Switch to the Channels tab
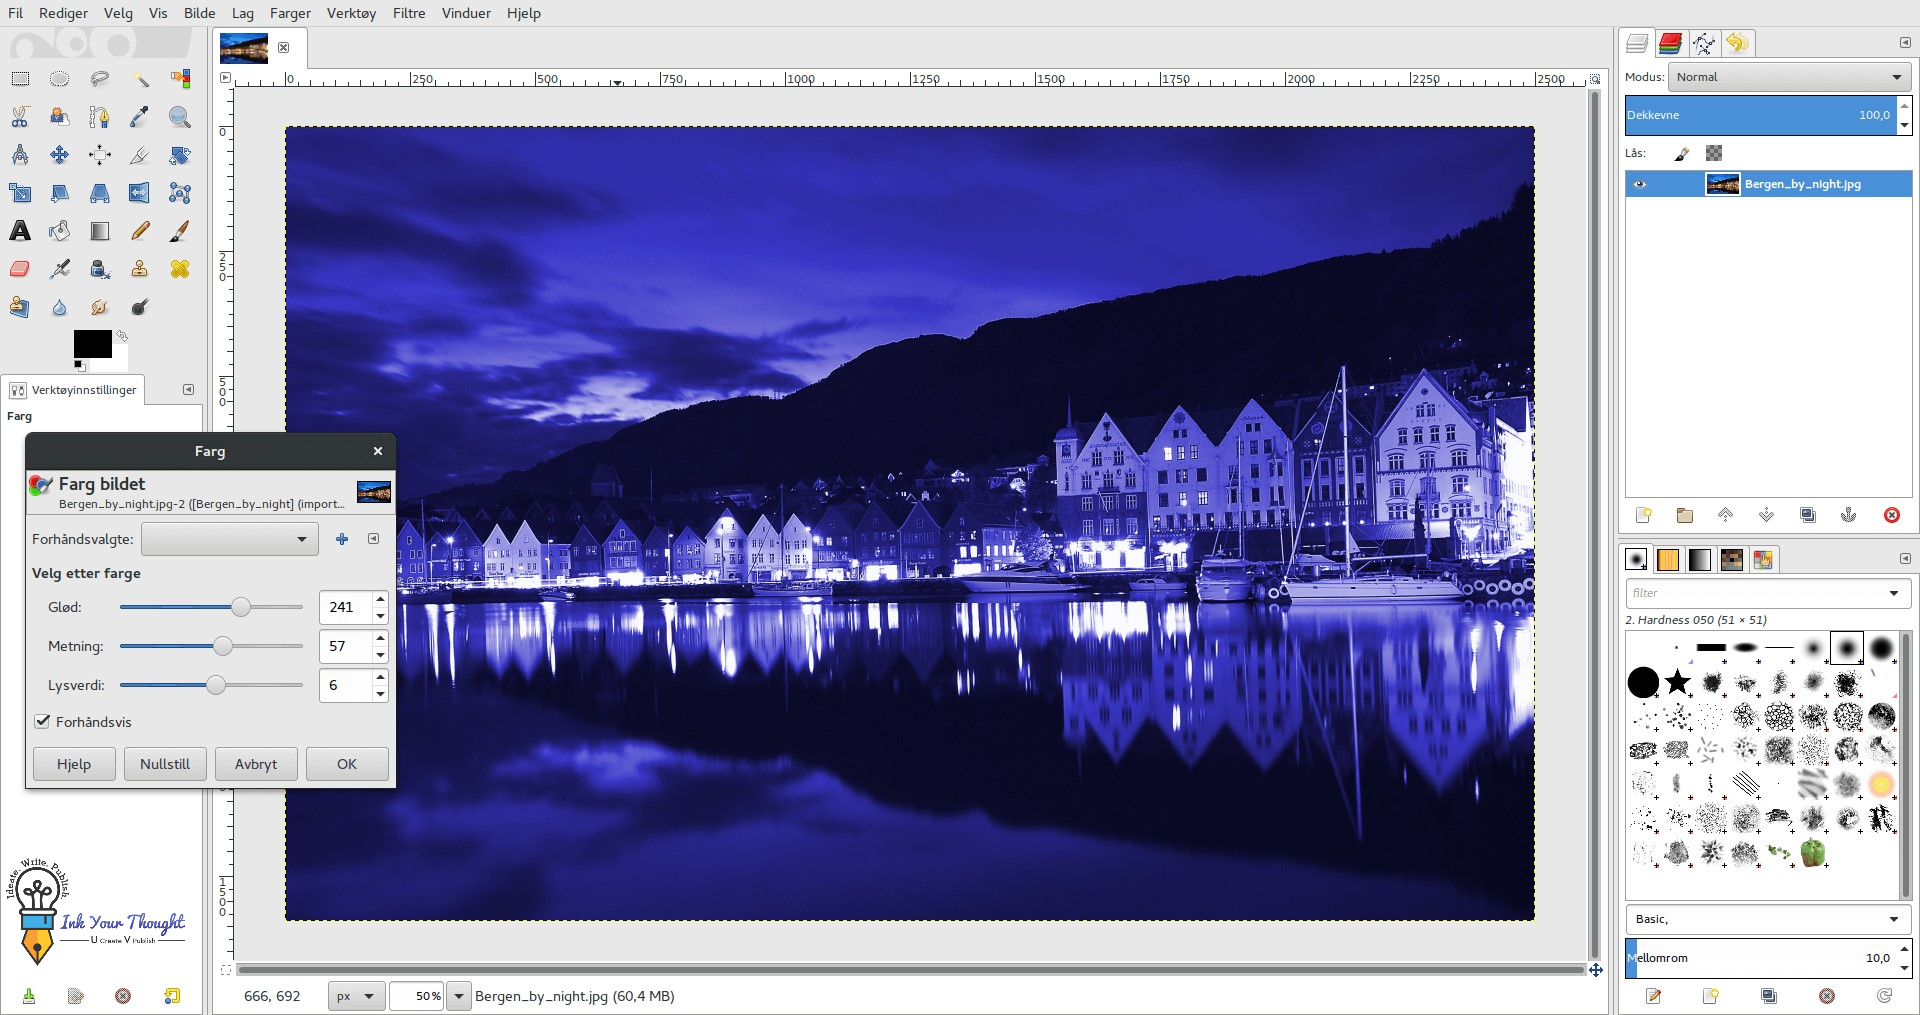 tap(1670, 43)
